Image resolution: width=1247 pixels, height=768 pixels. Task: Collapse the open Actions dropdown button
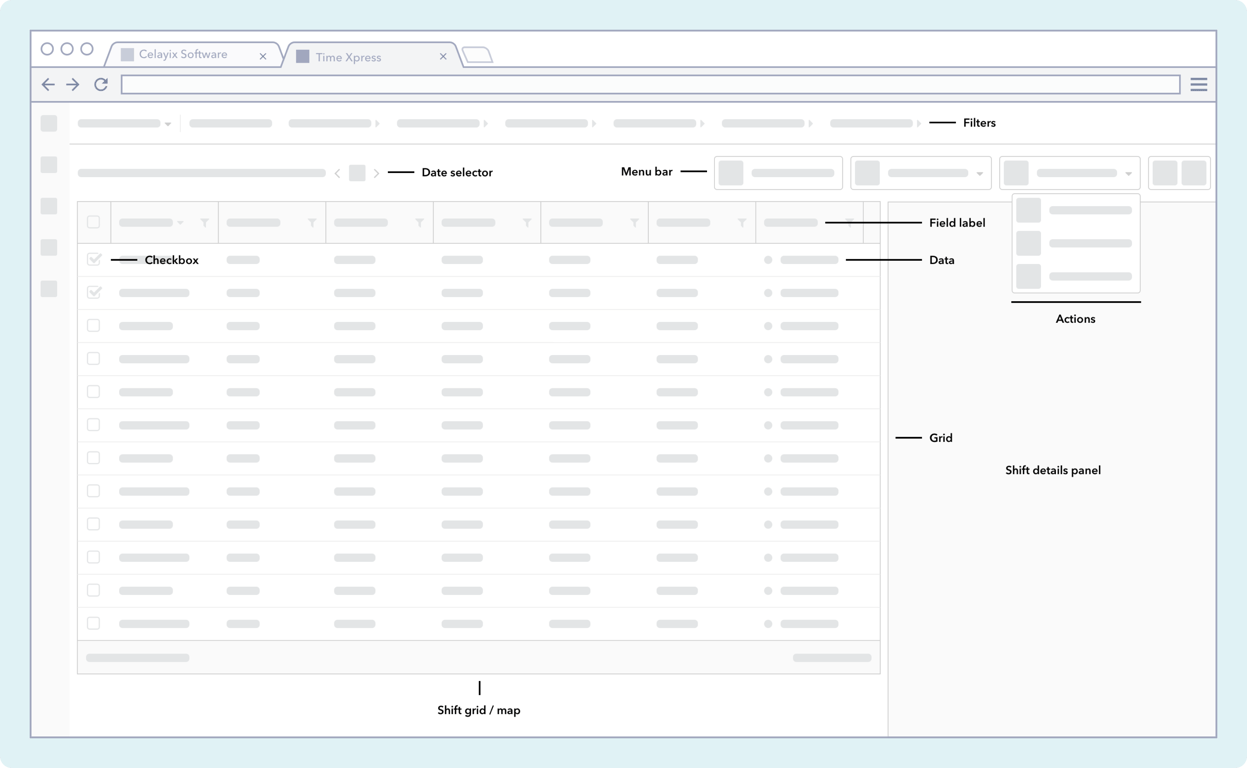pos(1070,173)
